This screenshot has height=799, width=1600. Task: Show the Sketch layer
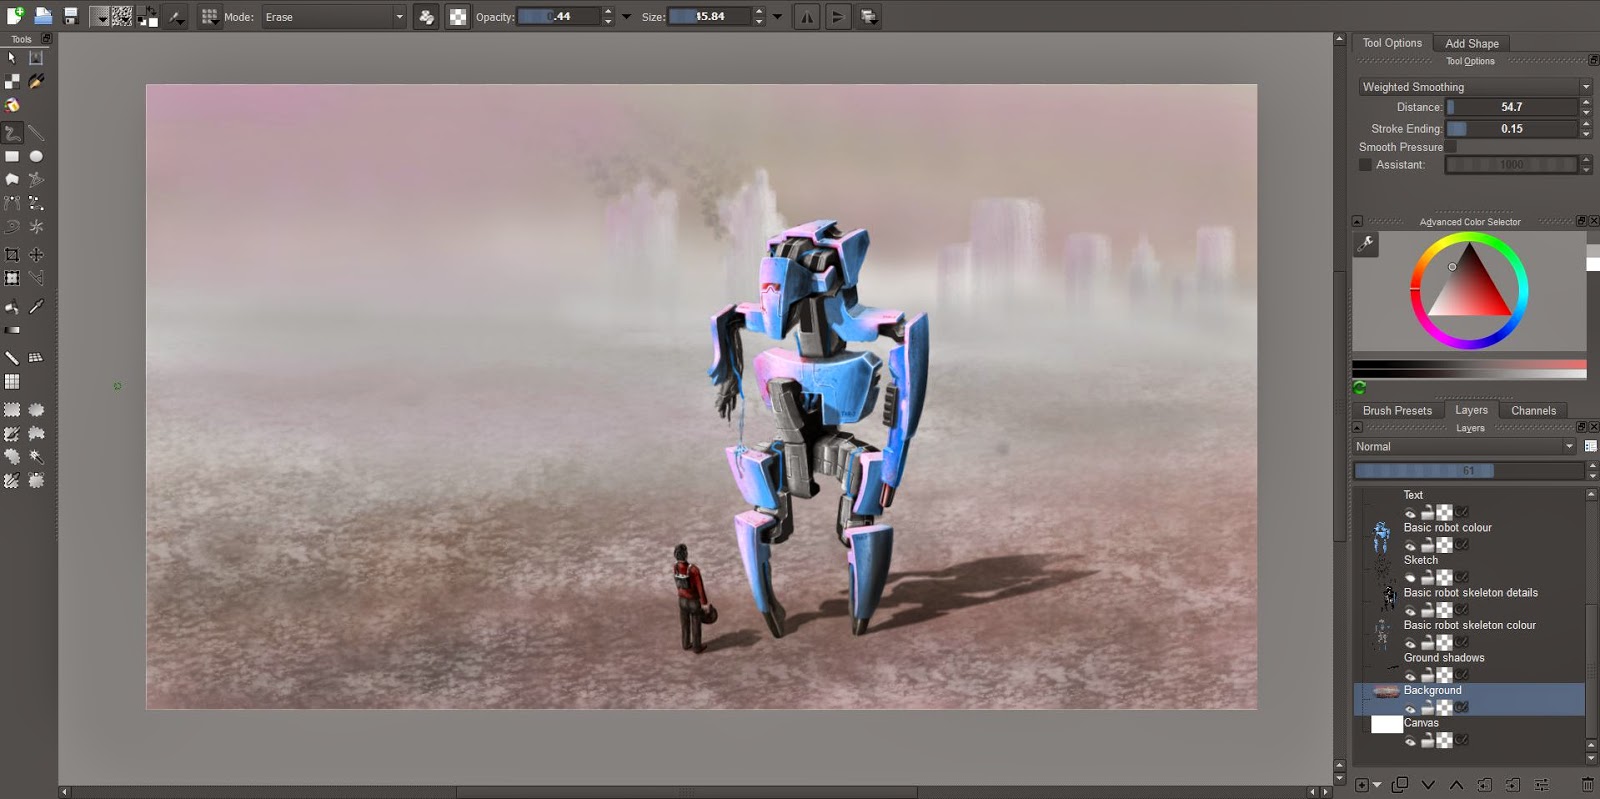1410,578
